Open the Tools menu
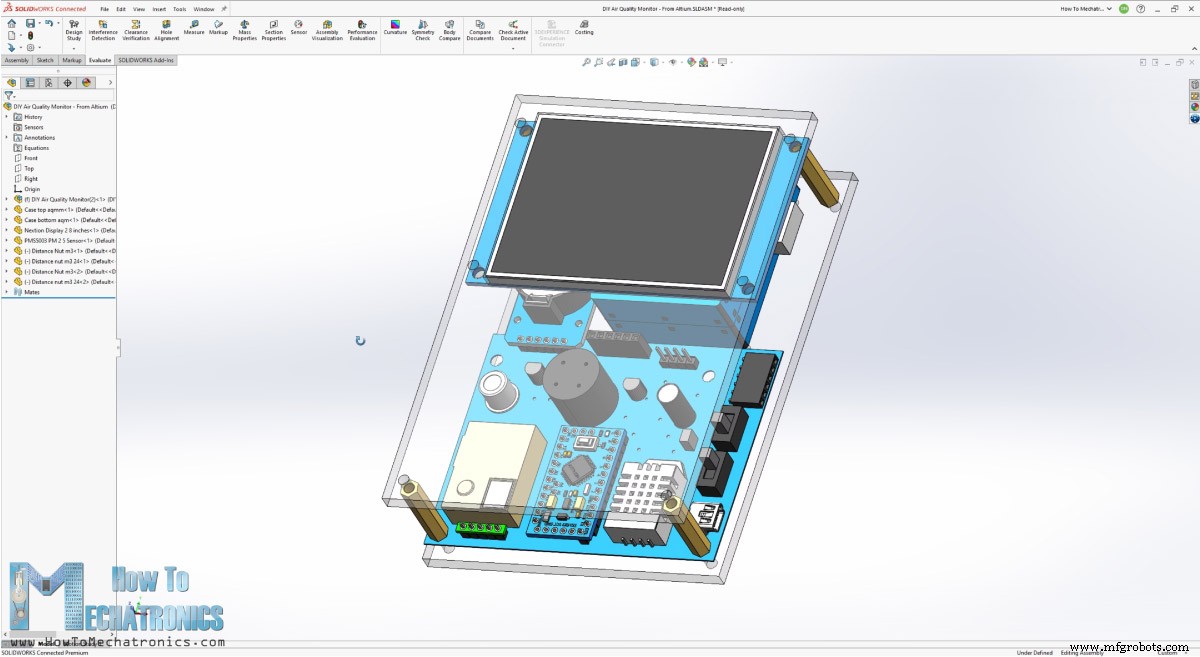 (x=179, y=8)
